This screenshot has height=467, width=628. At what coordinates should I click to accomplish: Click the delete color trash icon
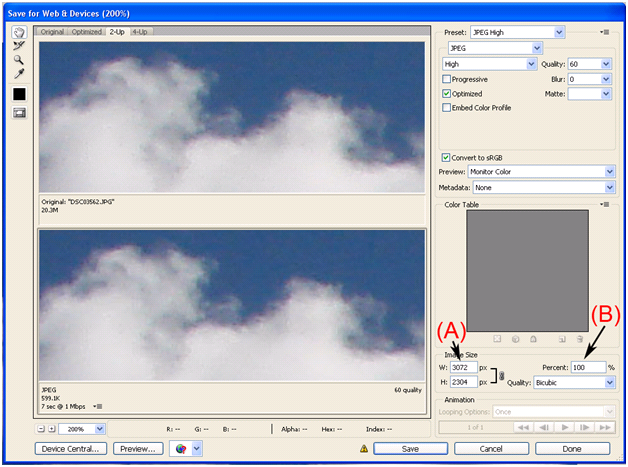[x=580, y=339]
